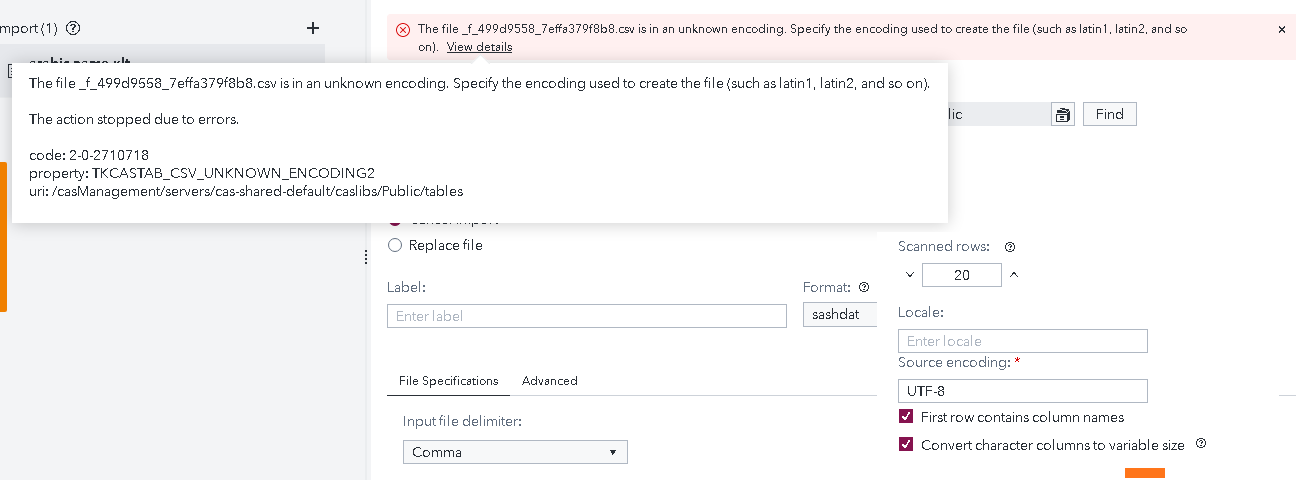
Task: Open the Input file delimiter dropdown
Action: pyautogui.click(x=515, y=452)
